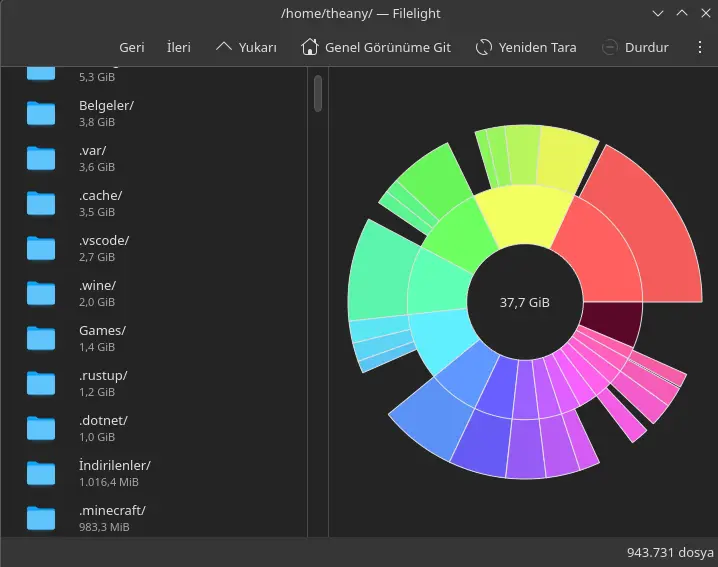This screenshot has height=567, width=718.
Task: Click the Geri back button
Action: click(x=131, y=47)
